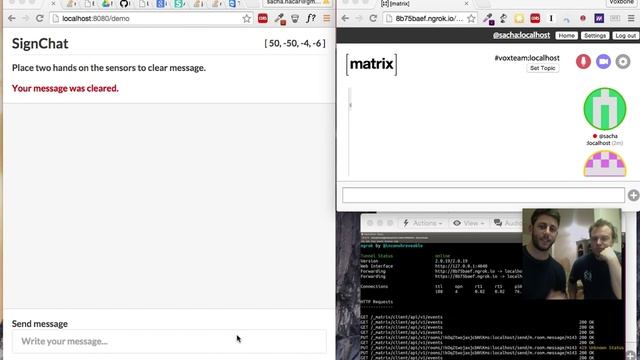Start a voice call with the red microphone icon
Screen dimensions: 640x360
click(x=583, y=62)
